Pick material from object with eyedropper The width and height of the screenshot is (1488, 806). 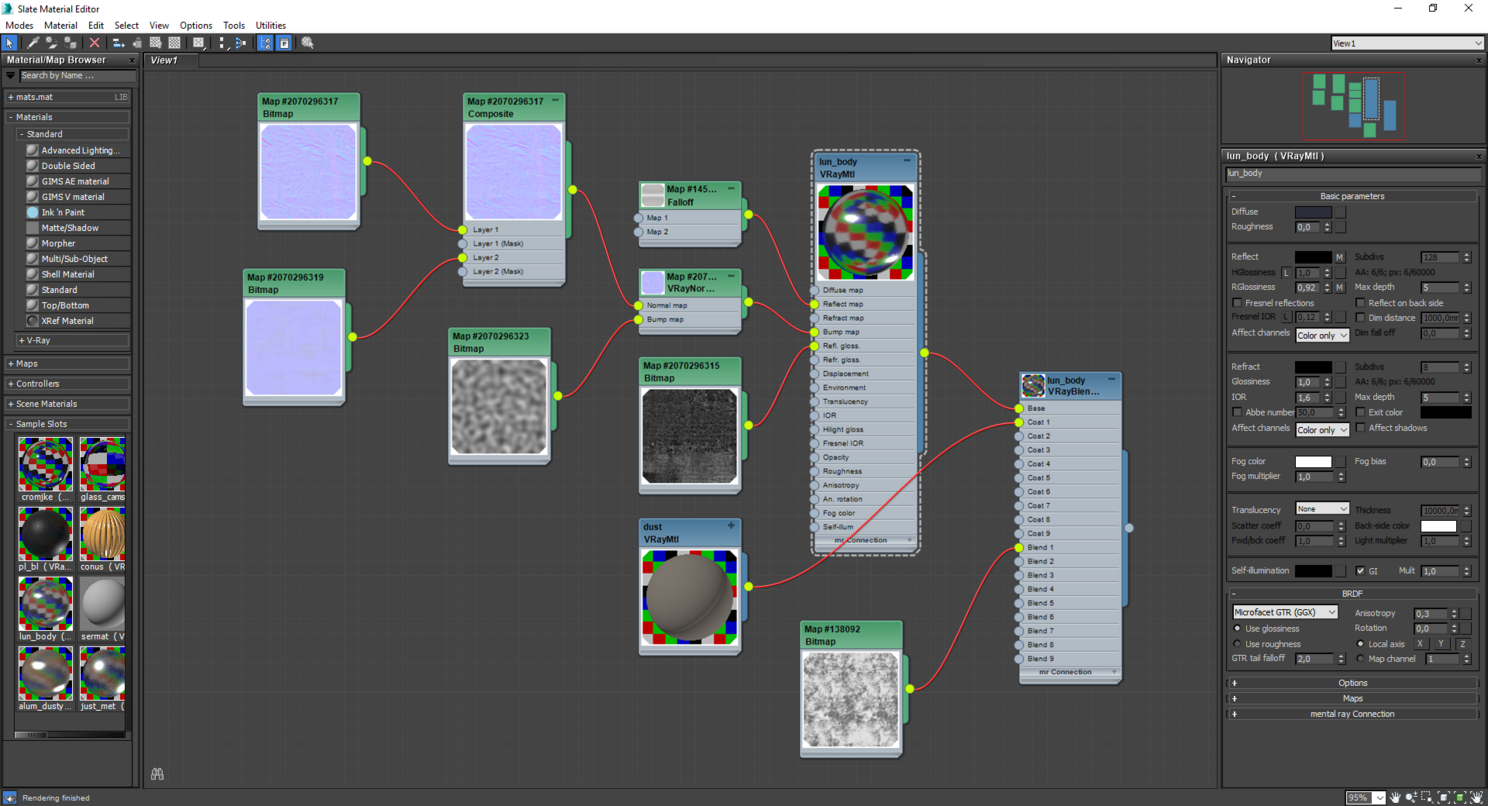[33, 43]
